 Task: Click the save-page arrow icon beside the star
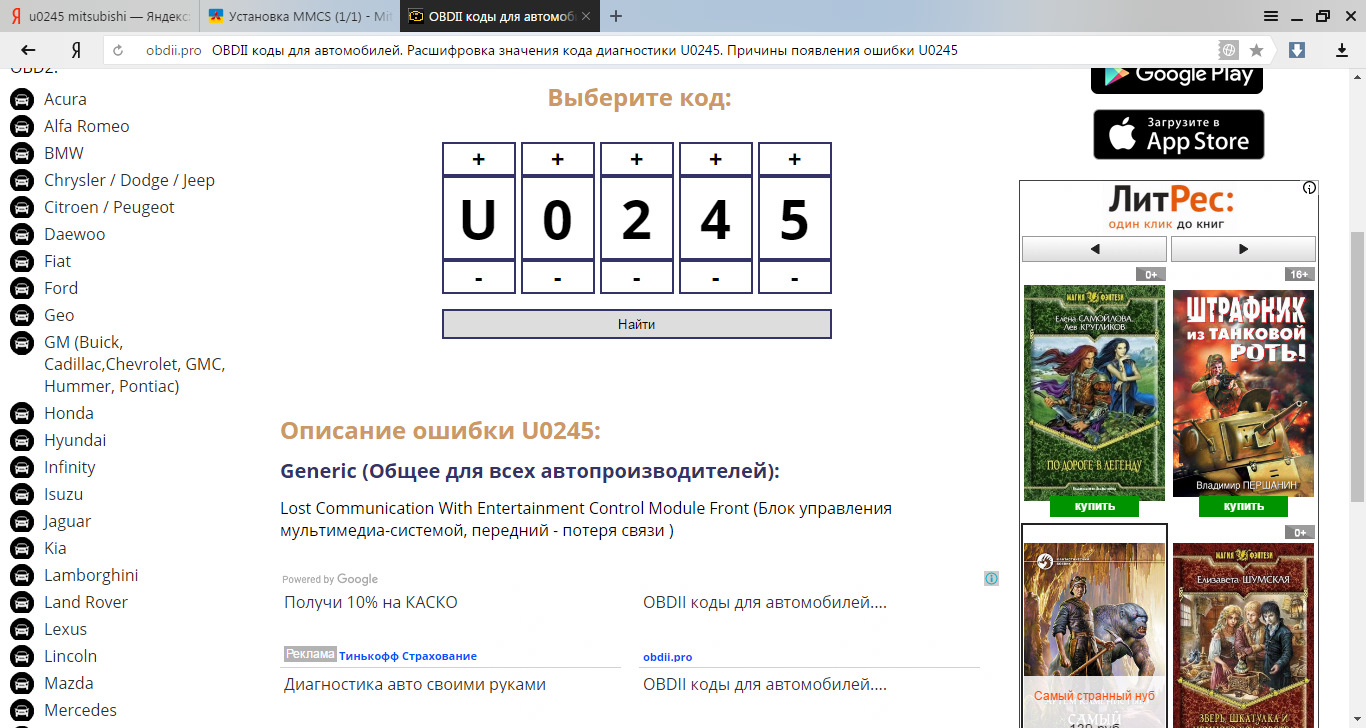pos(1297,50)
